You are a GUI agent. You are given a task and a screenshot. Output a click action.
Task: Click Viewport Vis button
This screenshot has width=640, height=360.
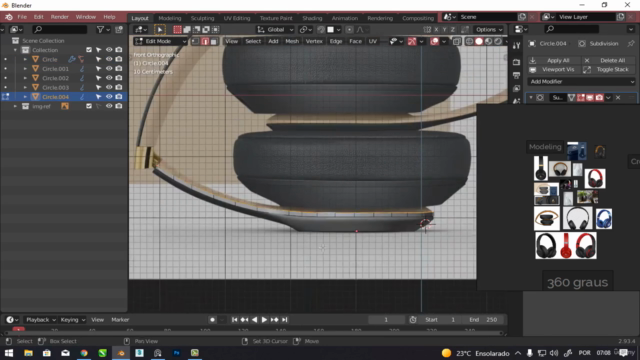point(553,69)
